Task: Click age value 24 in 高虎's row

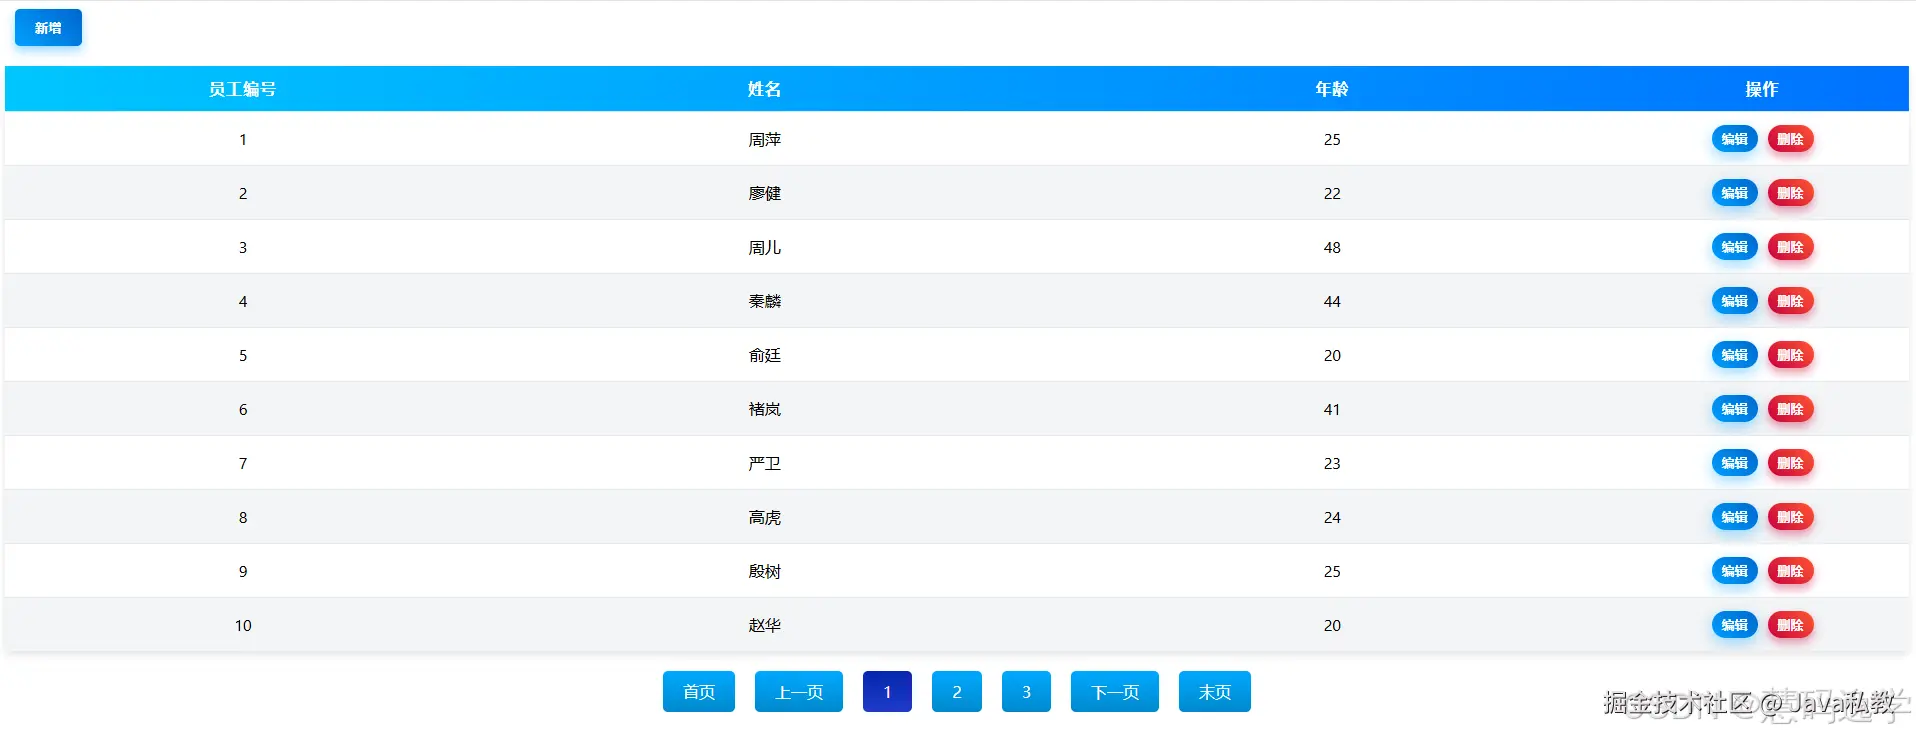Action: point(1332,517)
